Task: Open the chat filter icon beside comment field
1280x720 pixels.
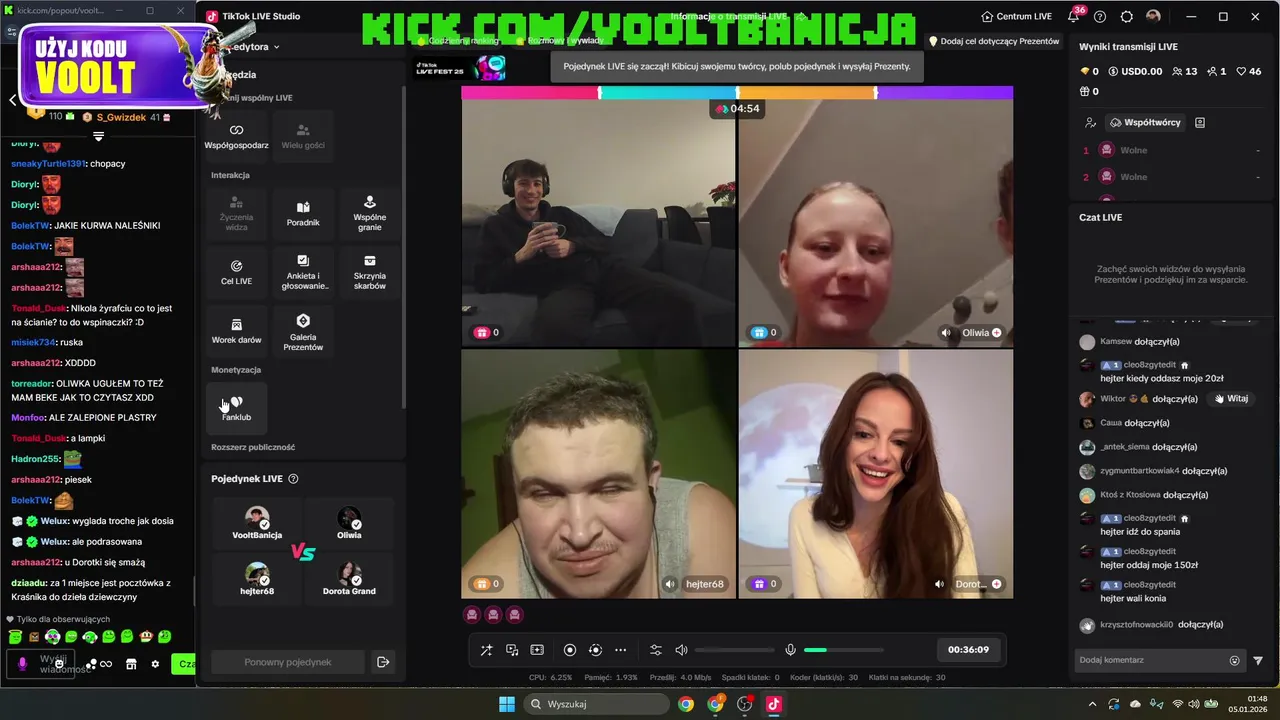Action: [1258, 660]
